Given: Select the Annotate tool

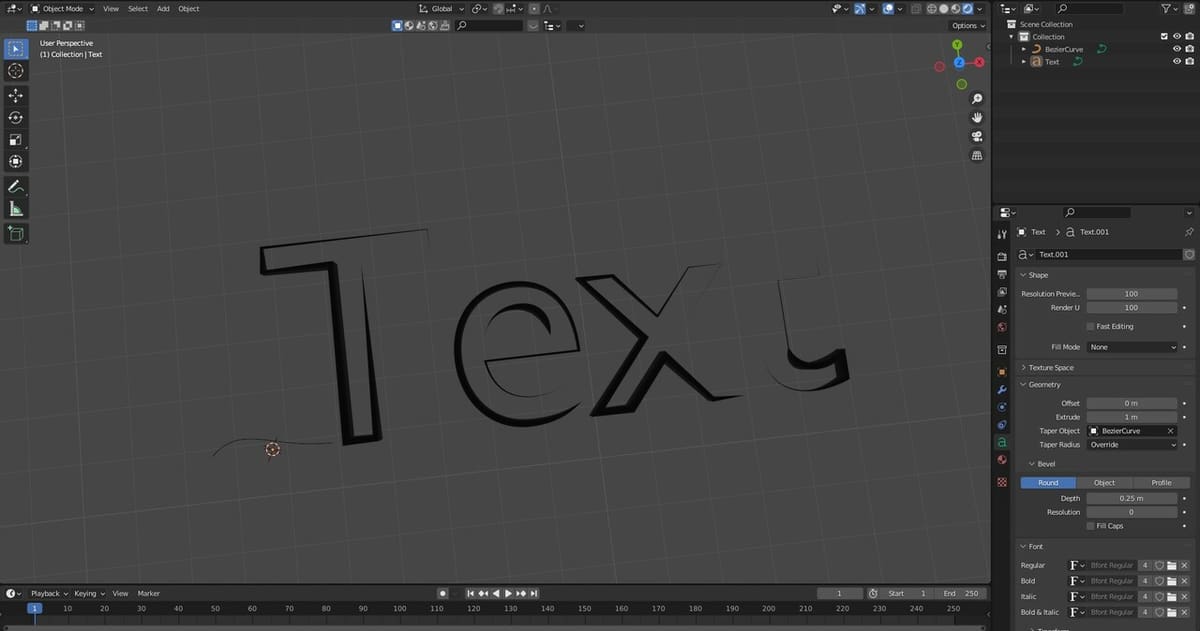Looking at the screenshot, I should point(16,187).
